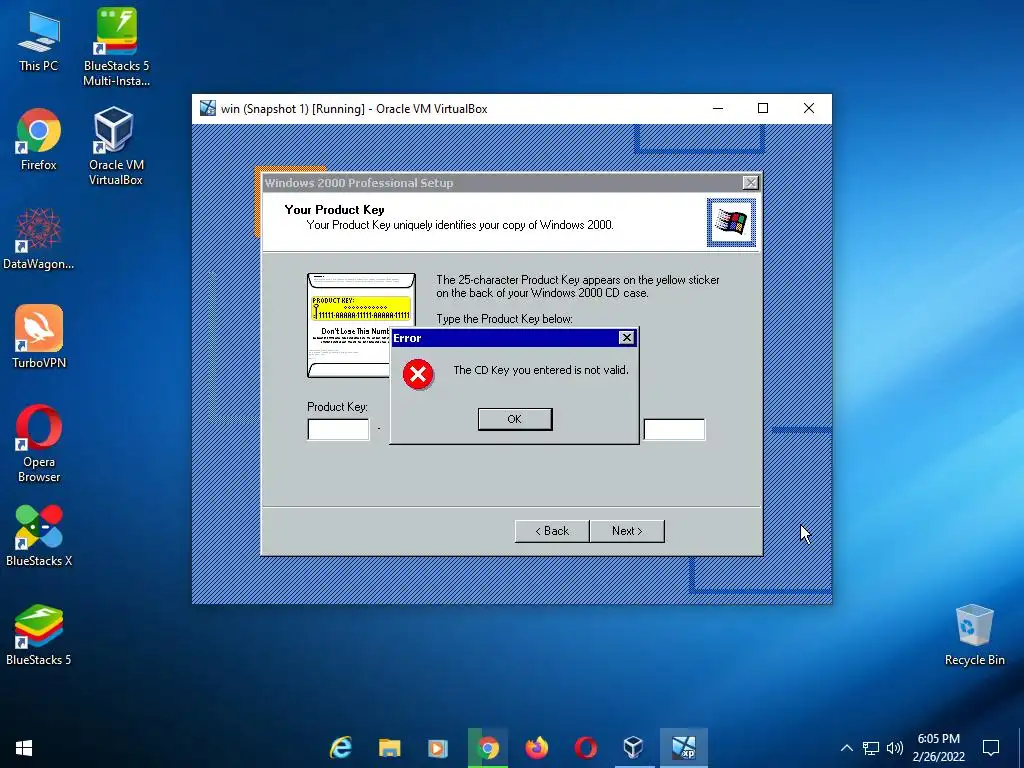Click the Next button in Setup
This screenshot has height=768, width=1024.
(x=627, y=531)
